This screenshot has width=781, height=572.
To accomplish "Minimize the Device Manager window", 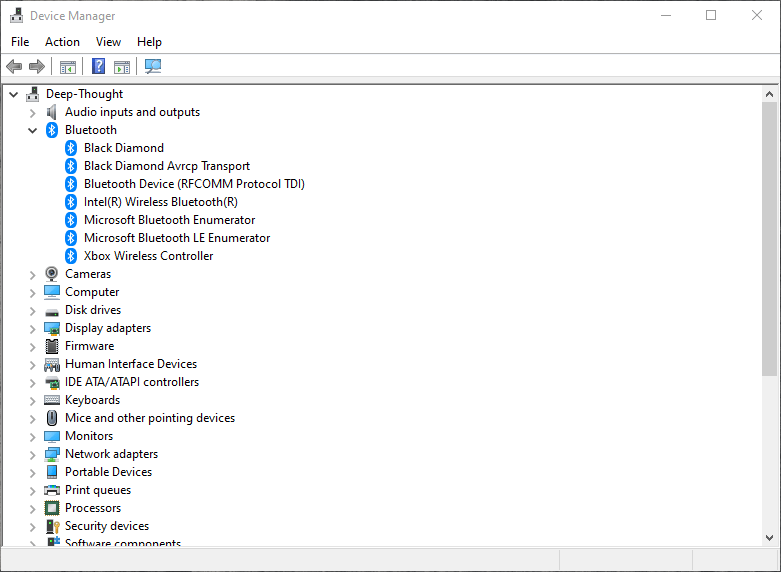I will 666,15.
